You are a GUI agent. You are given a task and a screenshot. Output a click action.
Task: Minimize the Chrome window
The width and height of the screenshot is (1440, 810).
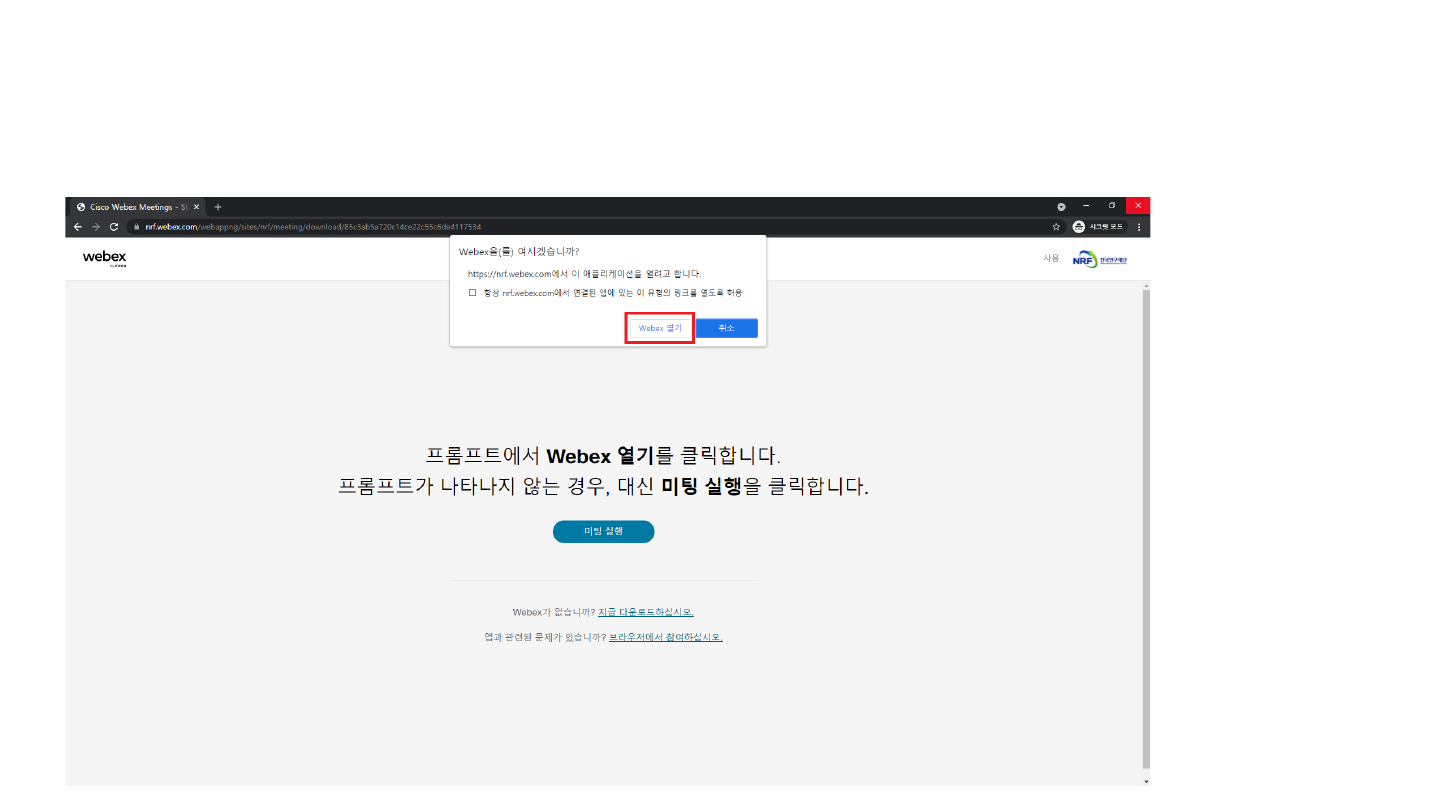click(1086, 206)
